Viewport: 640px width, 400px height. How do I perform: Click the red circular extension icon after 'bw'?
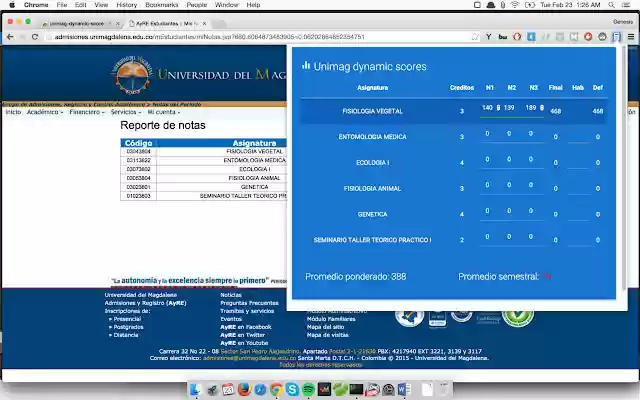click(517, 37)
